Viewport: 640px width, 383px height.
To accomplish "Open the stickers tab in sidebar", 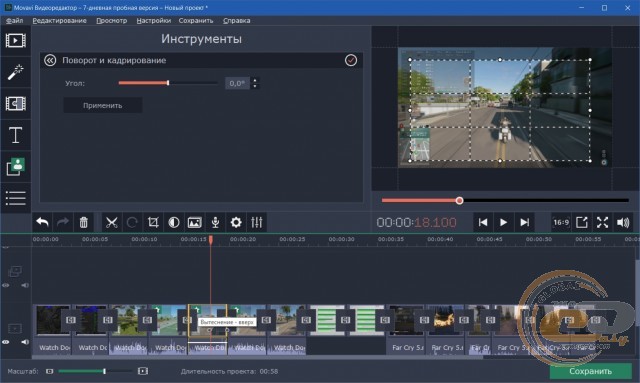I will tap(16, 167).
